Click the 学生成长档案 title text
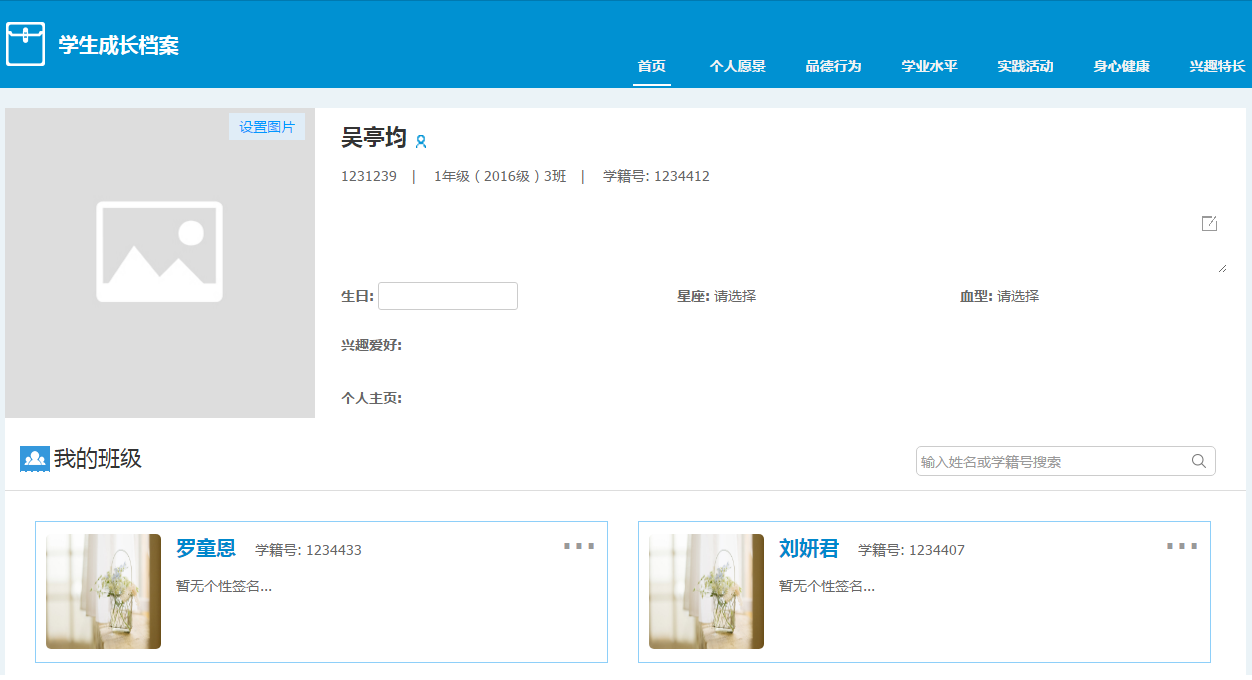 (x=119, y=45)
